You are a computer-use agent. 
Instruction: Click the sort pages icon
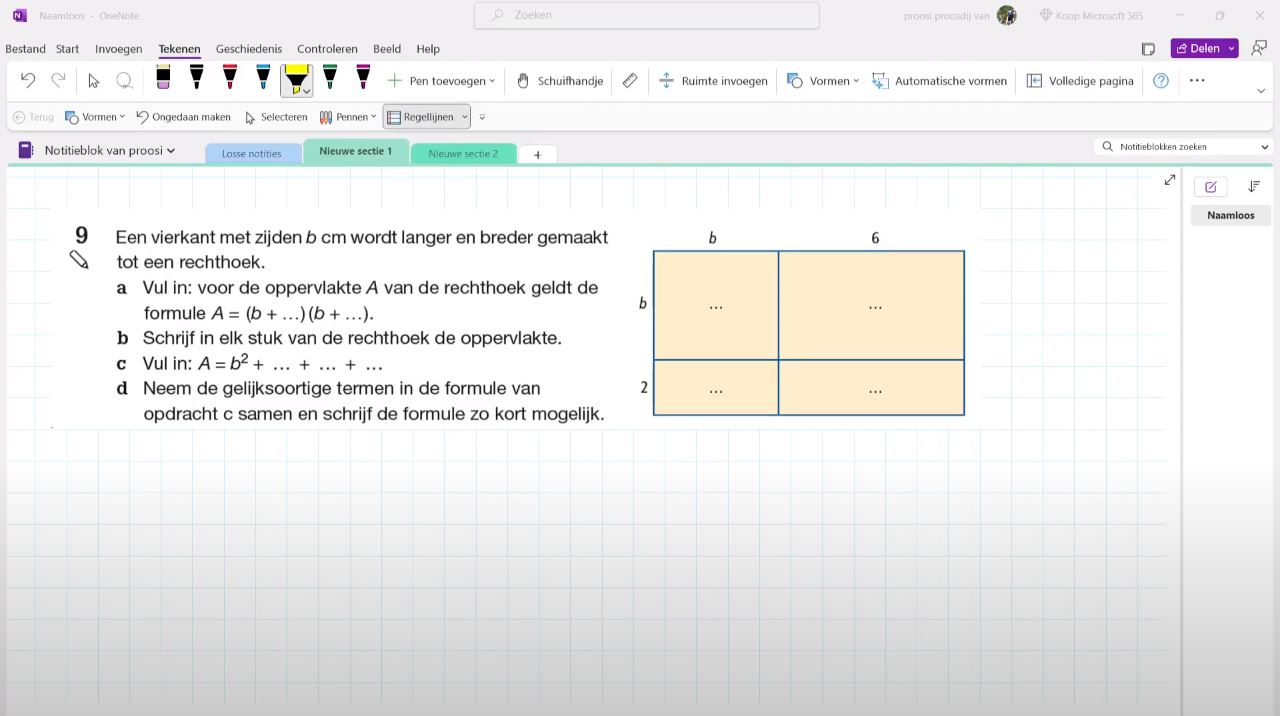click(x=1254, y=187)
